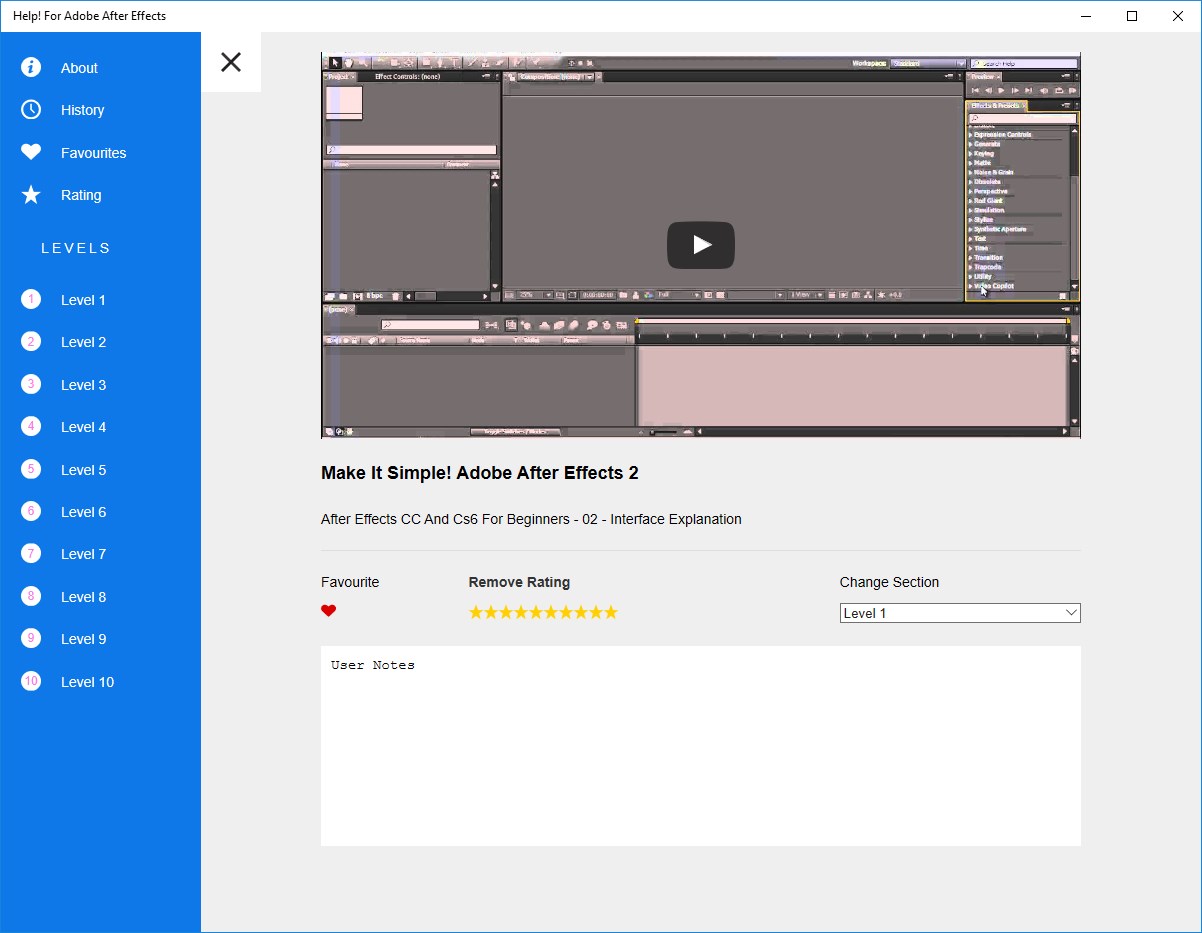Select Level 6 label in sidebar
The height and width of the screenshot is (933, 1202).
(83, 512)
